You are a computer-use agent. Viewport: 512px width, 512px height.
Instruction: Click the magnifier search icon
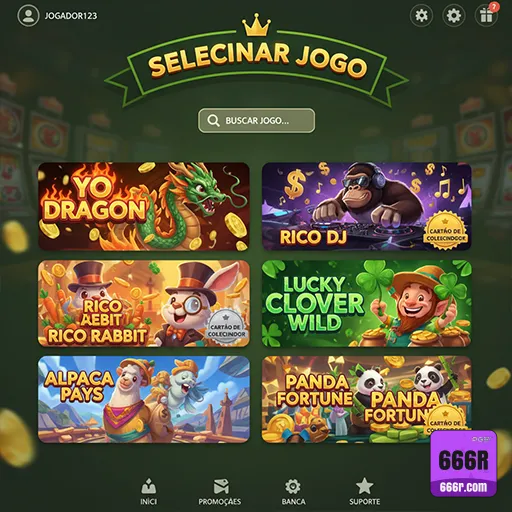tap(213, 120)
